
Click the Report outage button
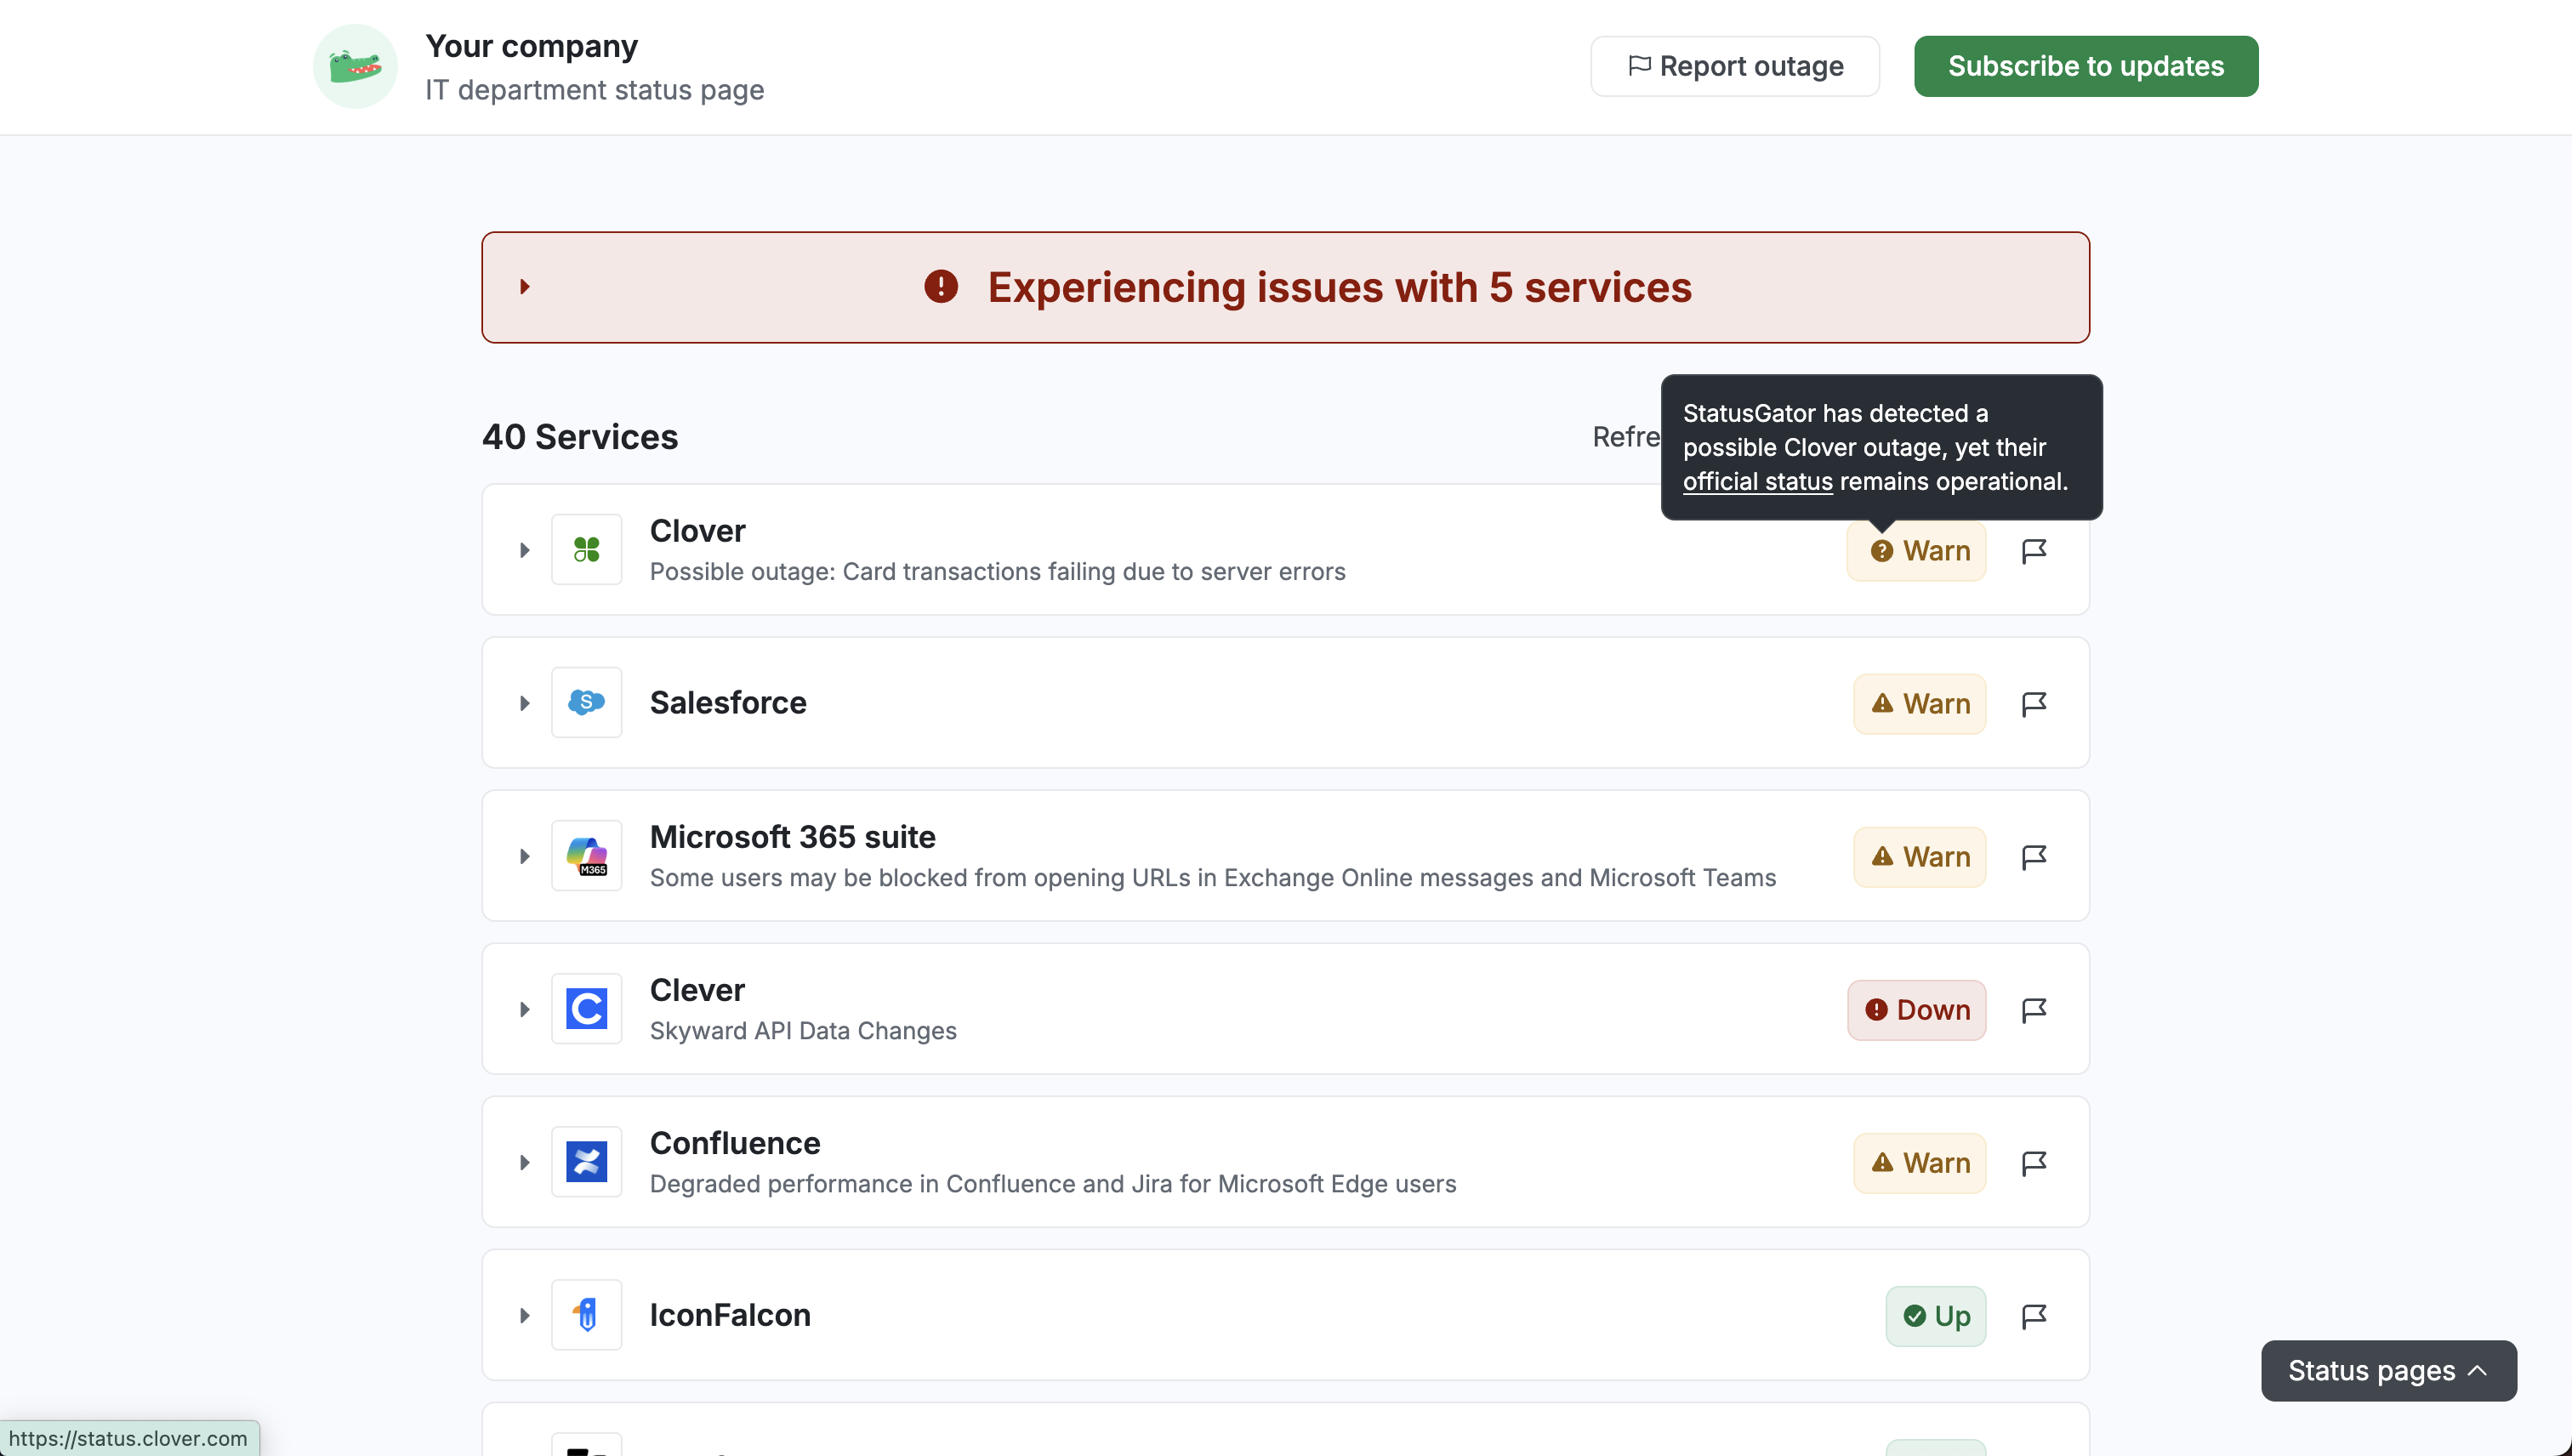point(1734,66)
